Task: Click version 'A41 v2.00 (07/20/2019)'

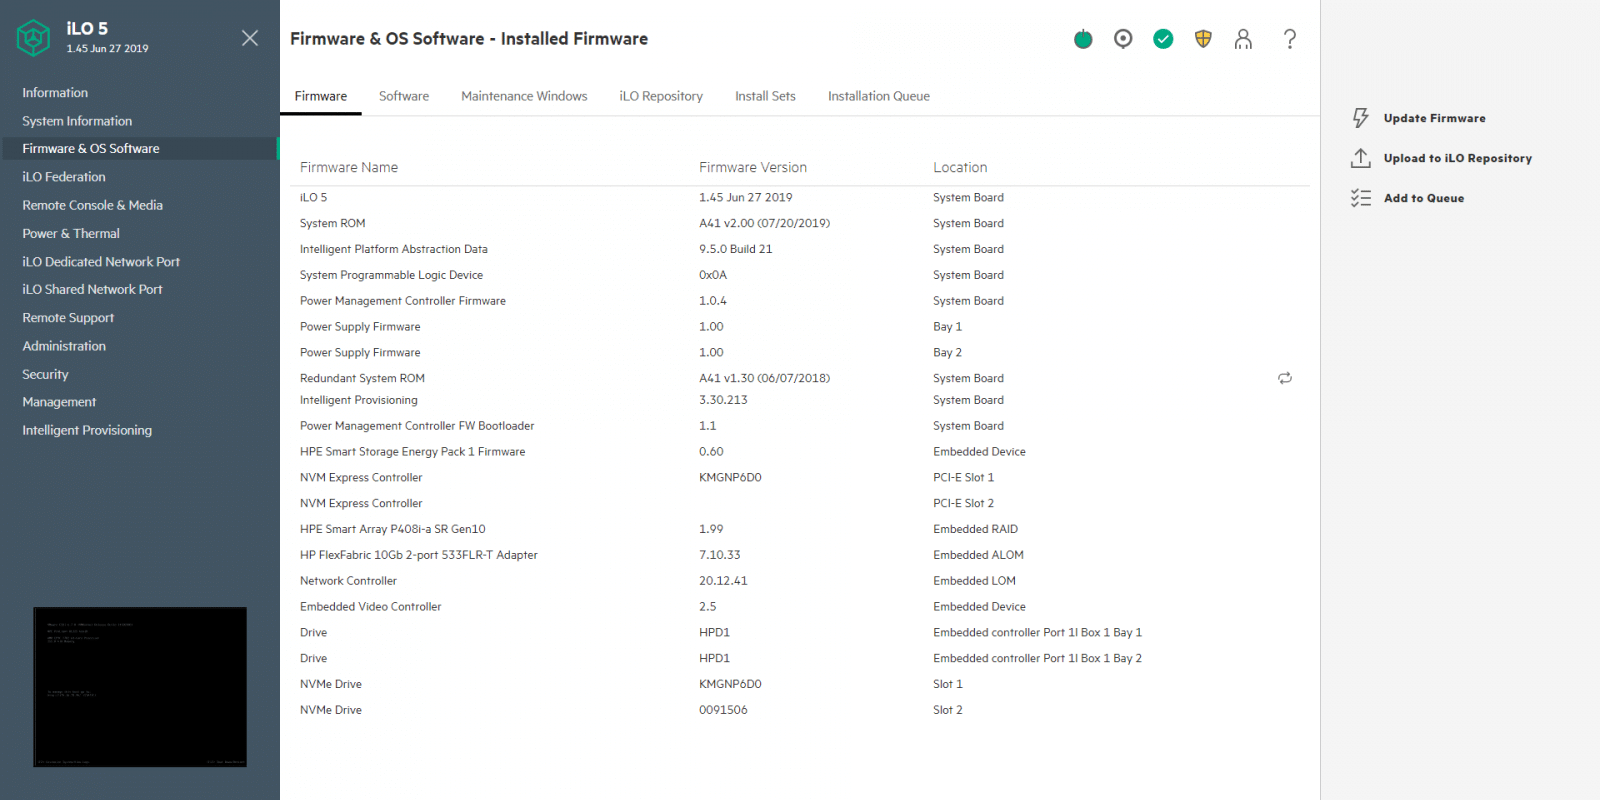Action: coord(764,223)
